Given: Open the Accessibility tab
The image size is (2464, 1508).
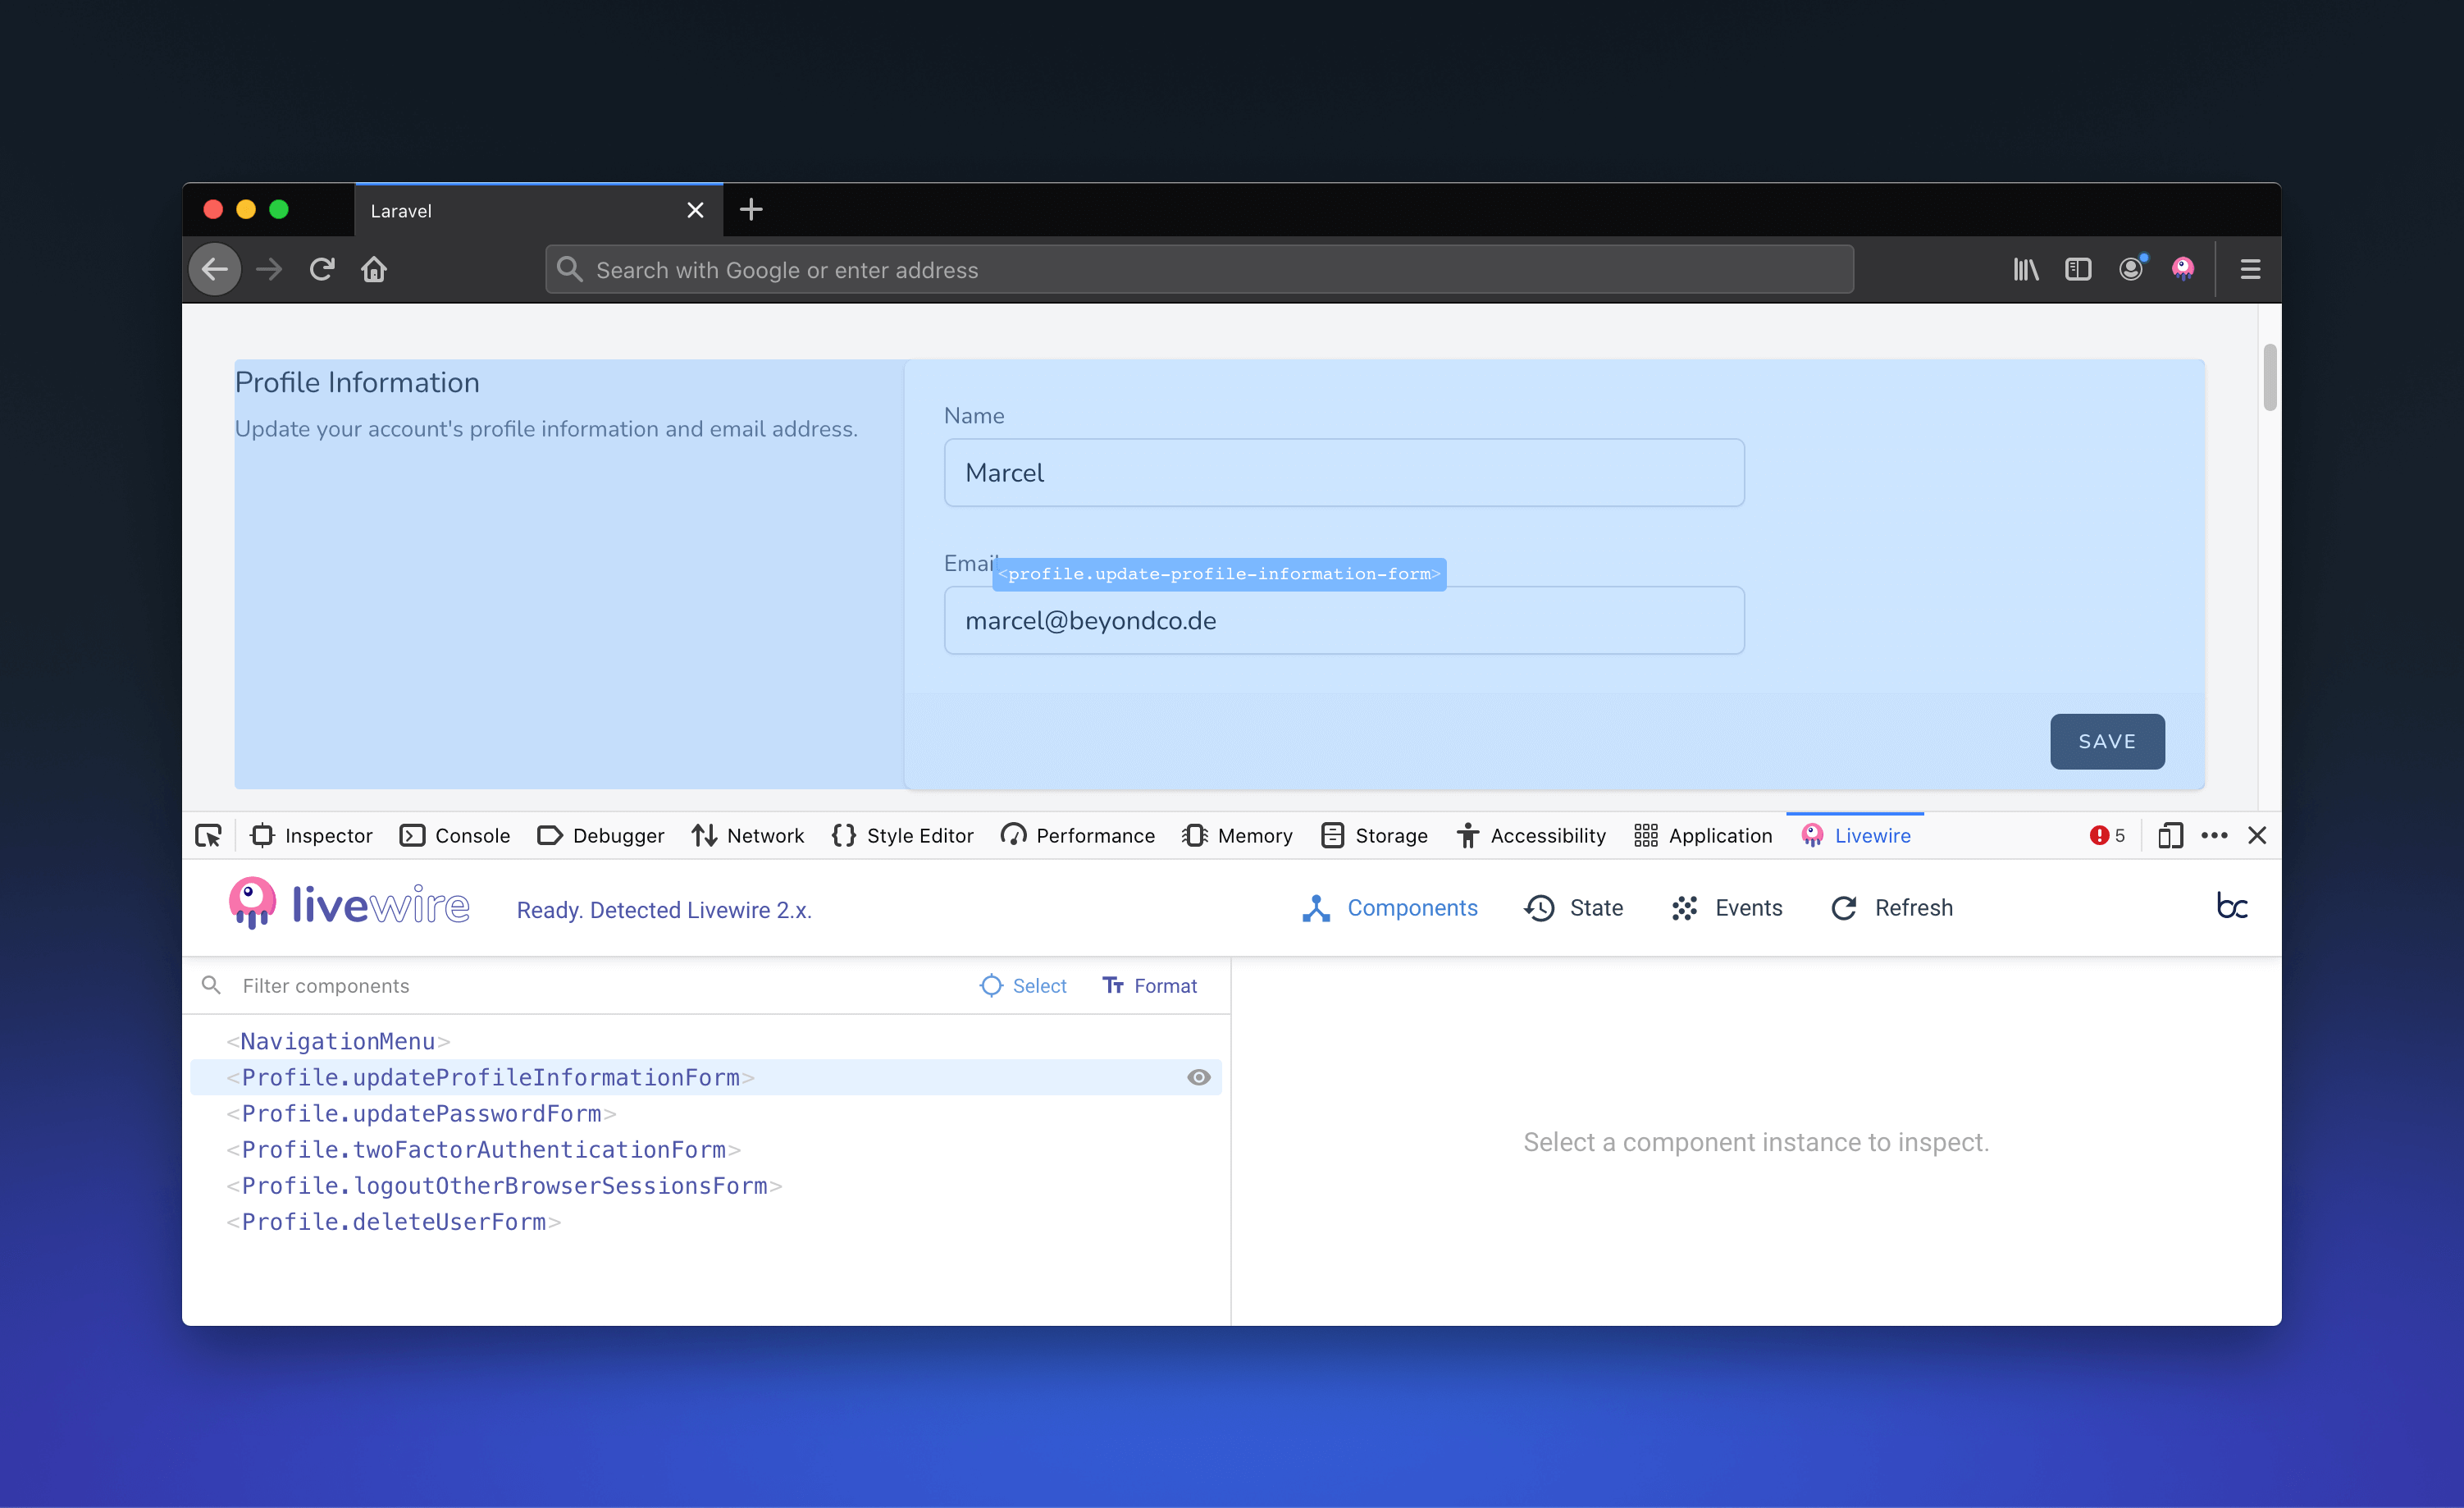Looking at the screenshot, I should coord(1531,835).
